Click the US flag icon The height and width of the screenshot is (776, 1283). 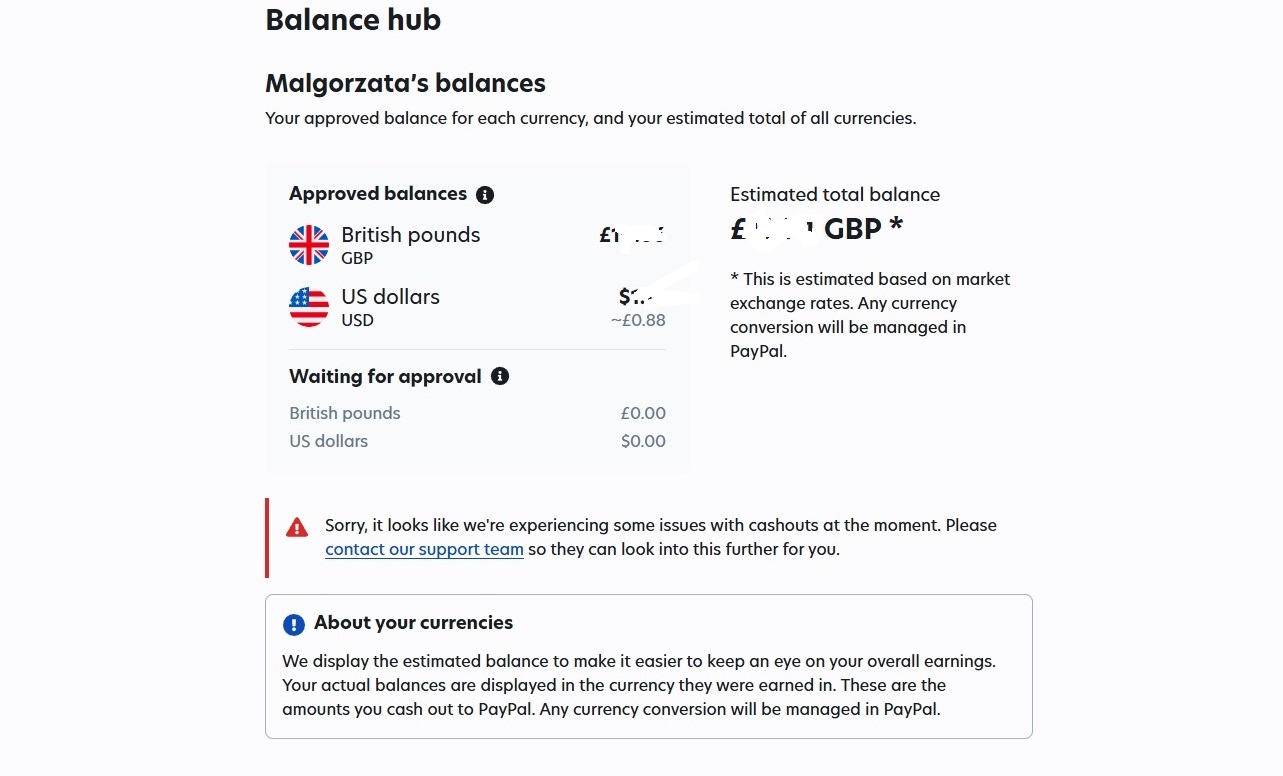[309, 307]
